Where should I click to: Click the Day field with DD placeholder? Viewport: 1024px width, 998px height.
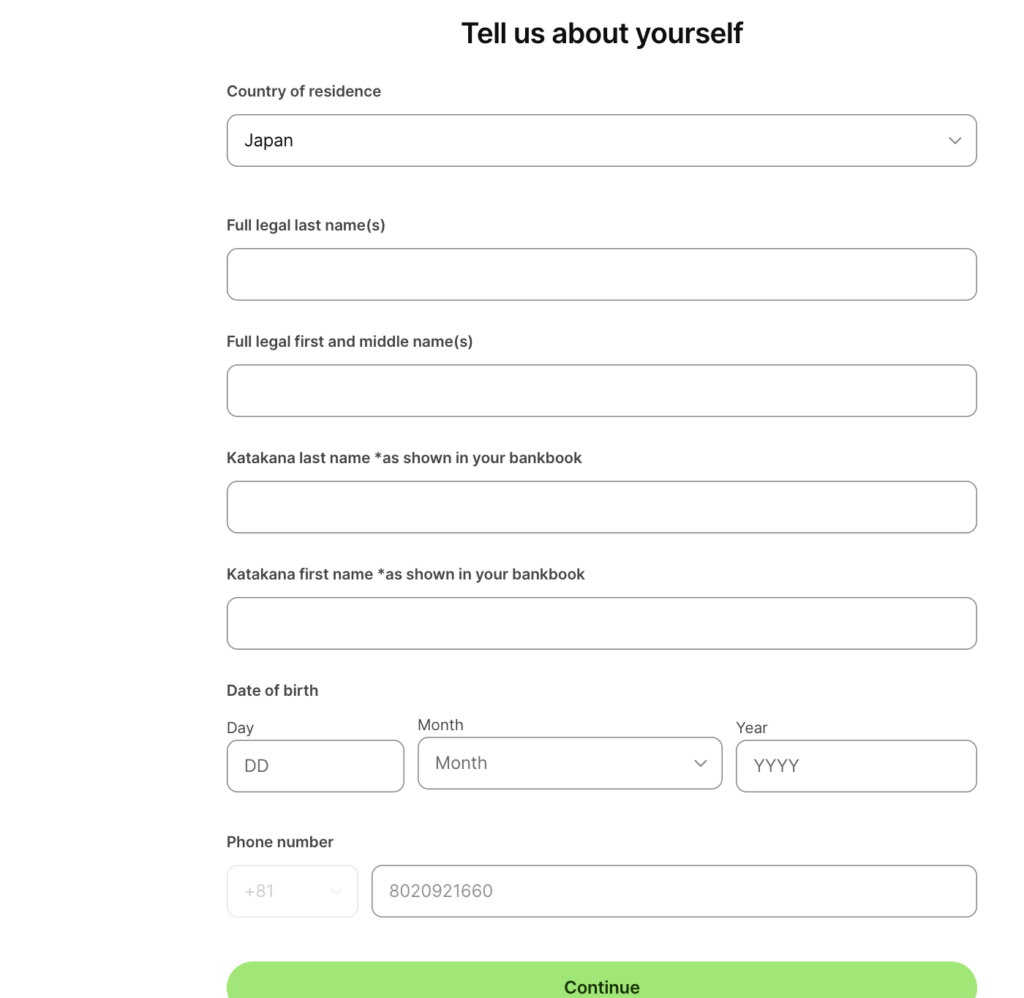click(315, 765)
